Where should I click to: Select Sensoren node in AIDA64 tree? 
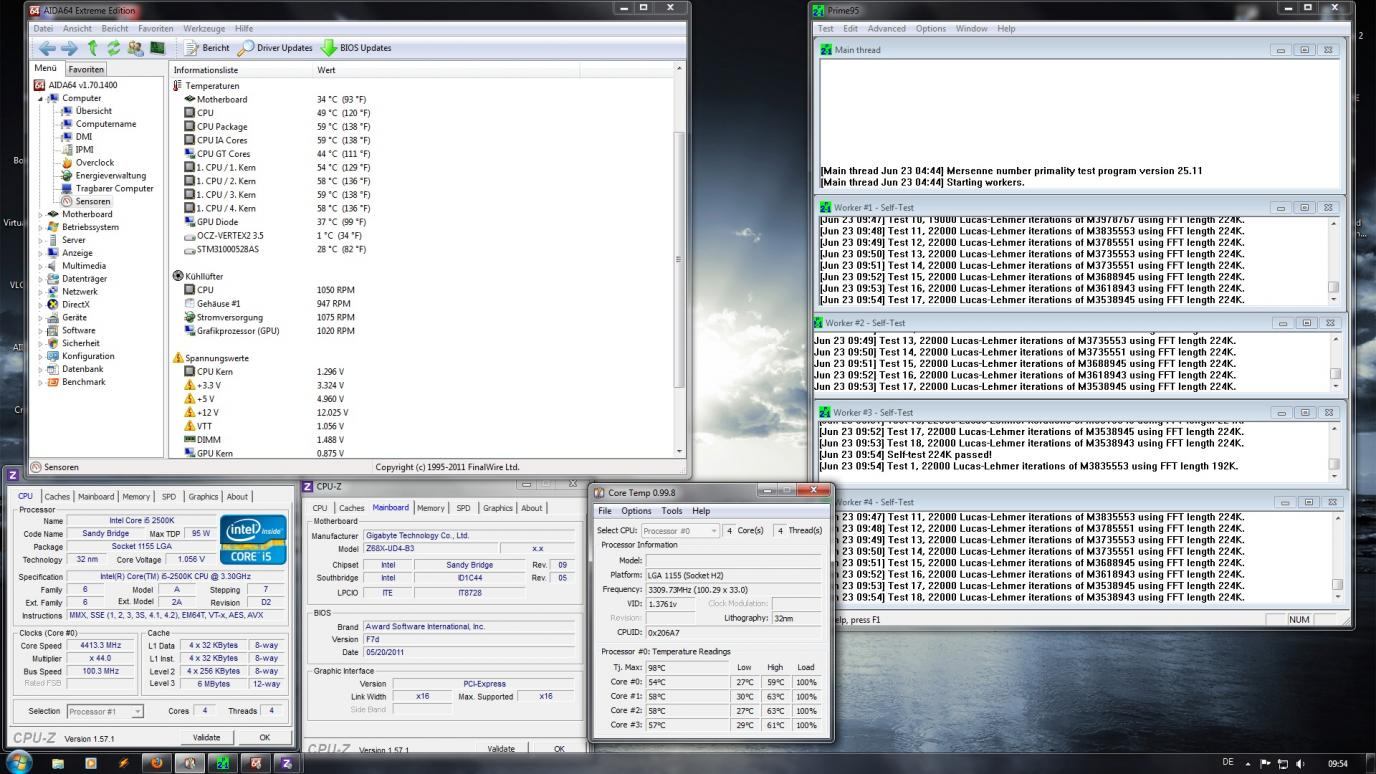tap(91, 201)
